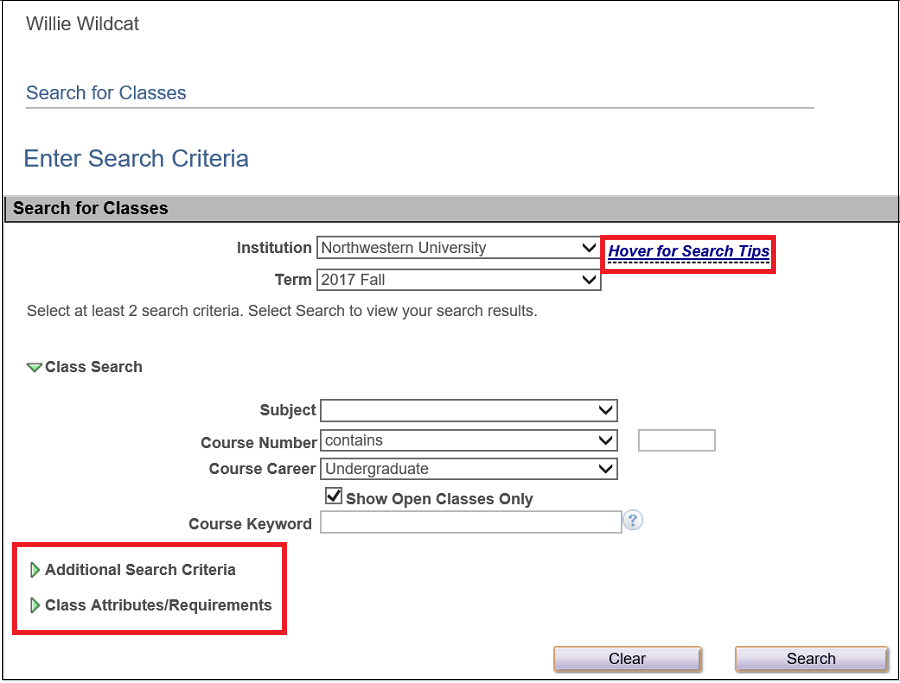Click the Search for Classes page heading
This screenshot has height=683, width=900.
tap(106, 93)
